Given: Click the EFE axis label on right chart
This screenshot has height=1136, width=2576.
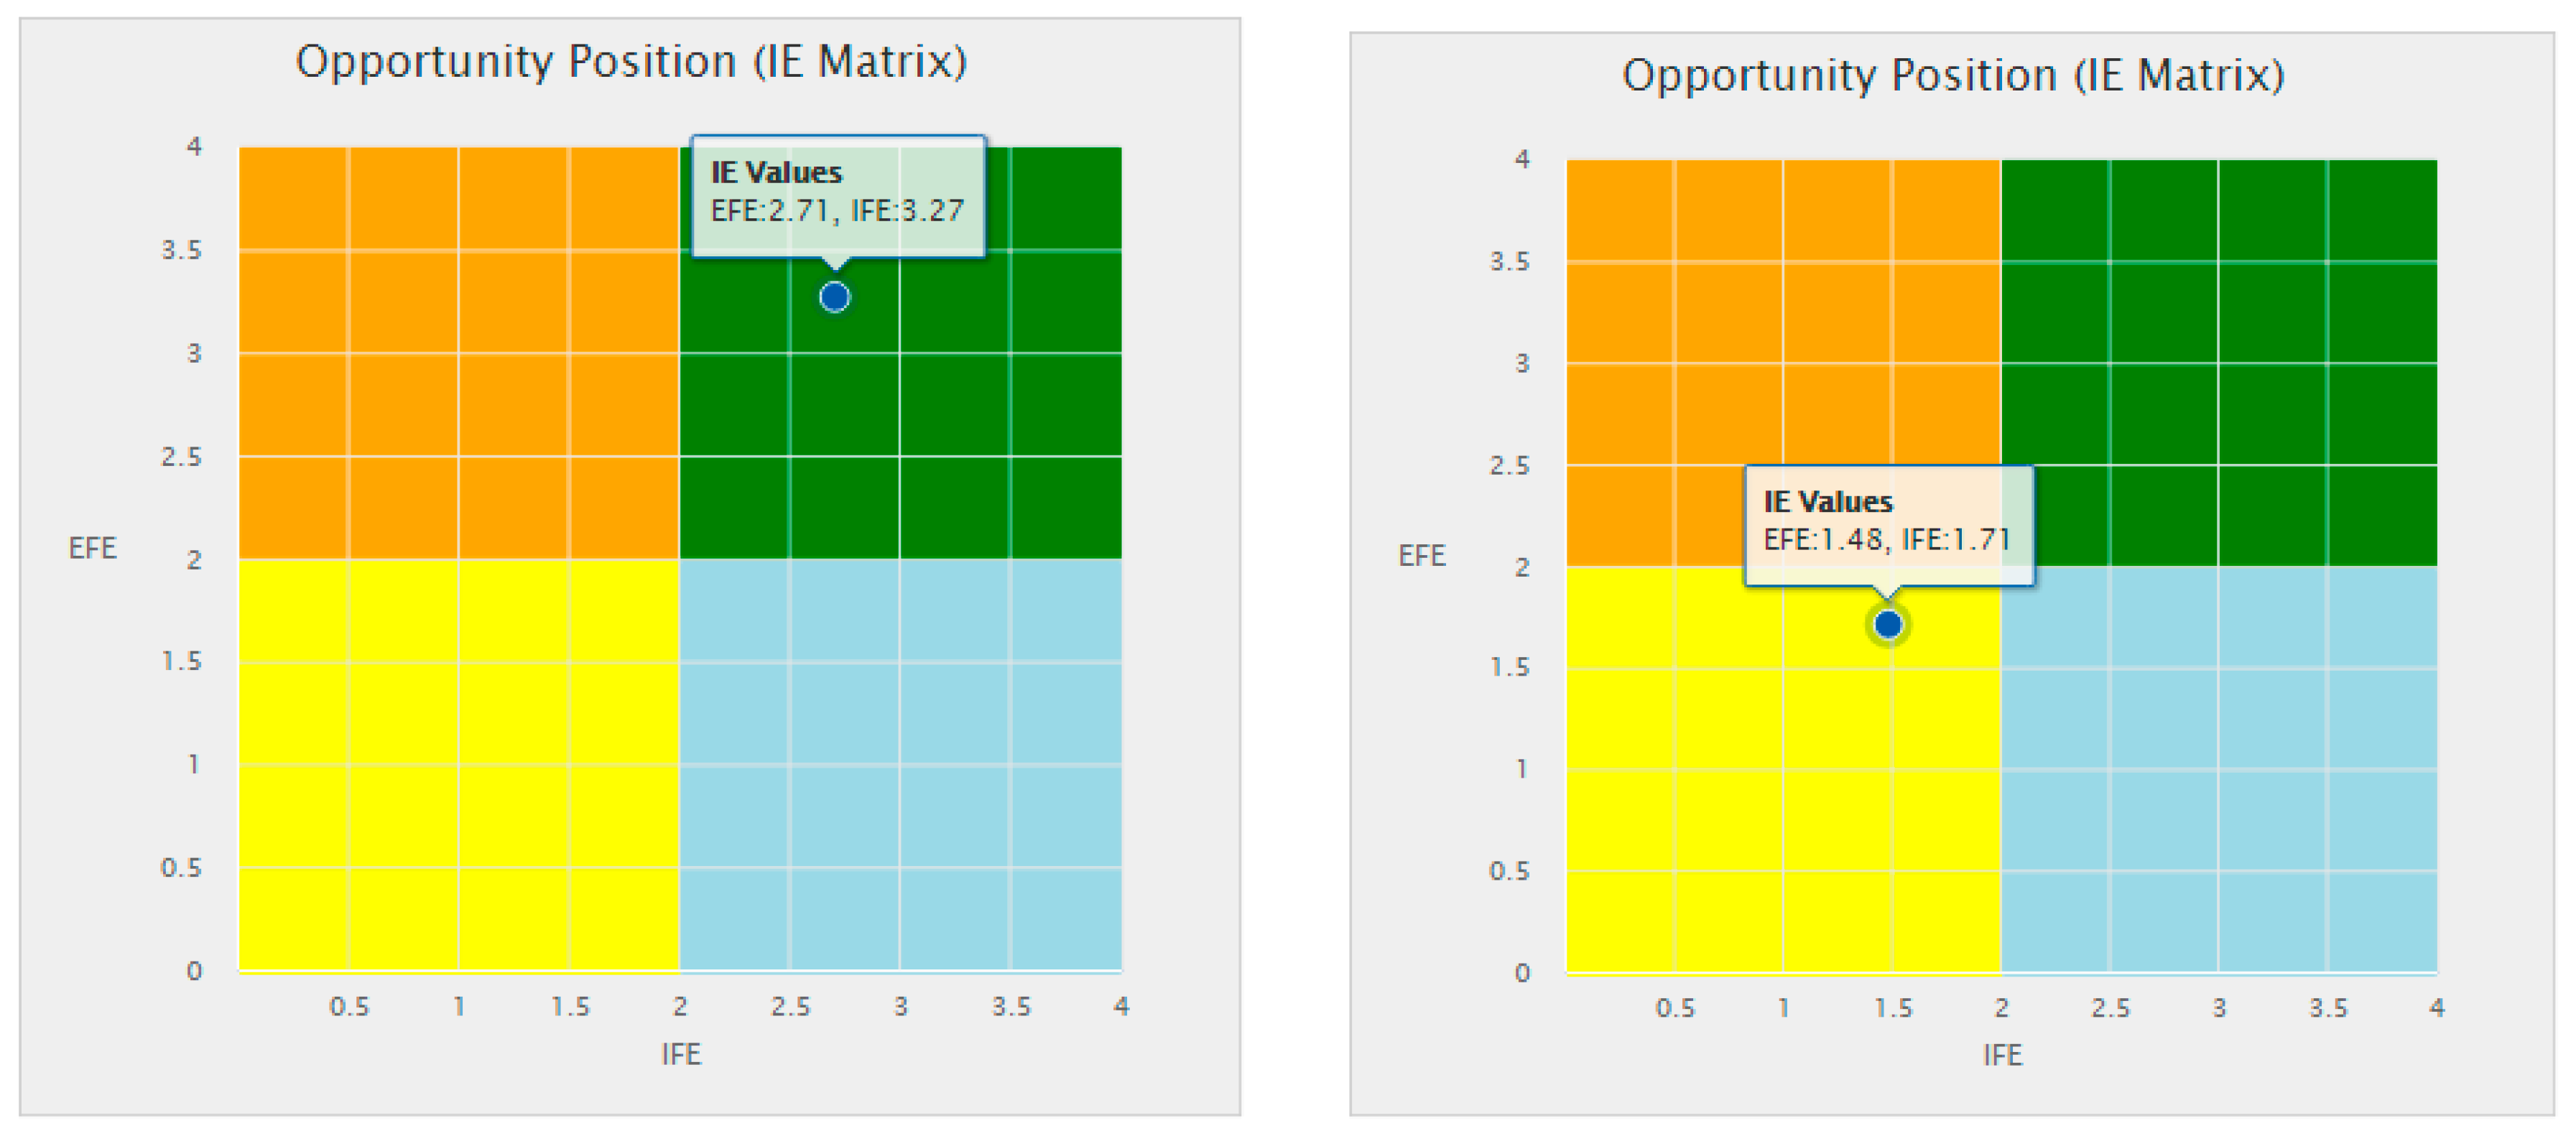Looking at the screenshot, I should (1421, 555).
